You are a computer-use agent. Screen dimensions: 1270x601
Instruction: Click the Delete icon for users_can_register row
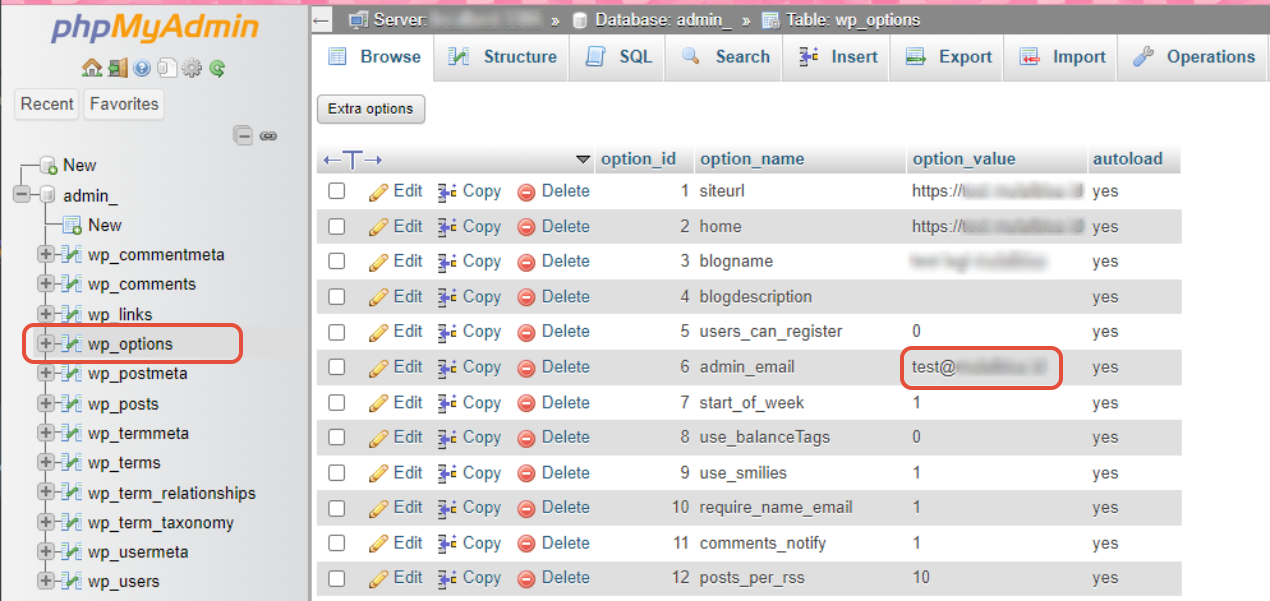pos(527,332)
